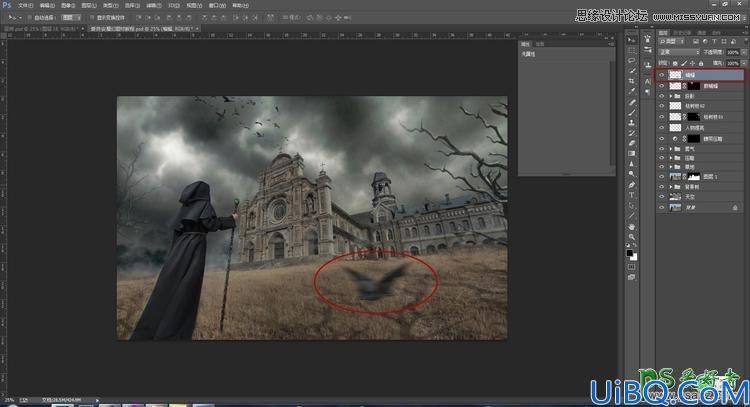Select the Eyedropper tool
The height and width of the screenshot is (407, 750).
point(631,91)
